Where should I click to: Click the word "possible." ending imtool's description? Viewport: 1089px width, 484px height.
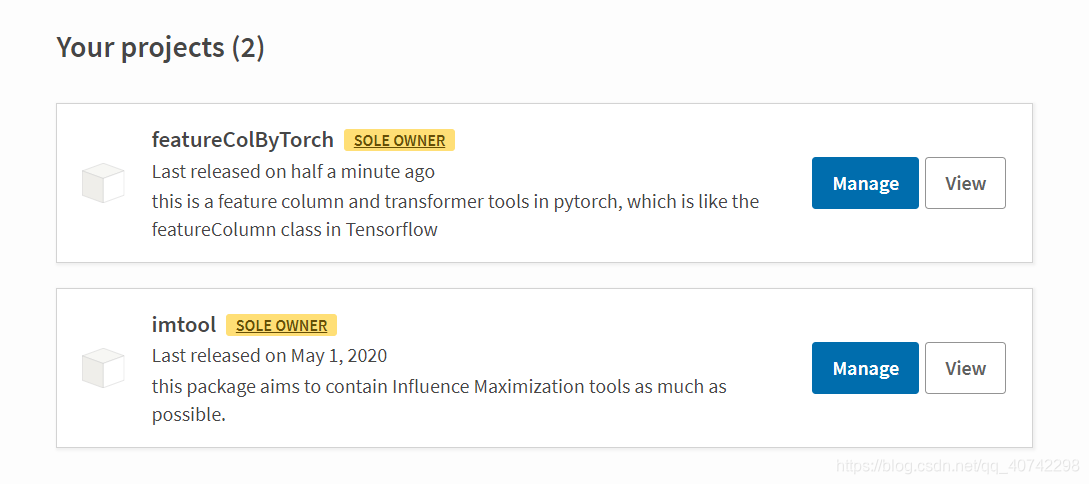(189, 414)
